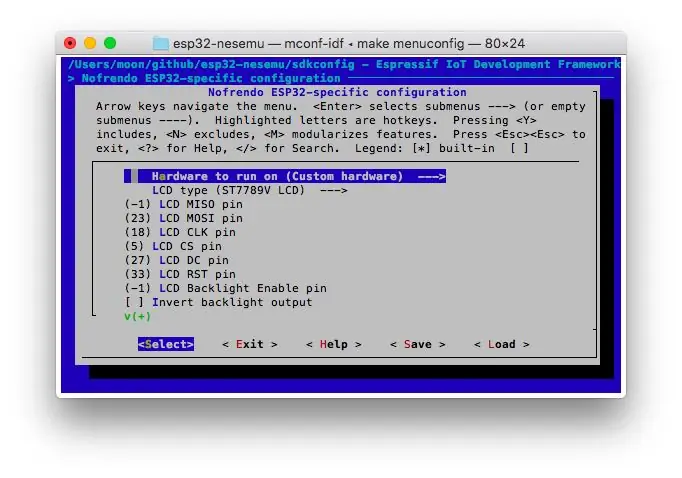Minimize the window with the yellow button
The width and height of the screenshot is (682, 478).
[x=90, y=43]
